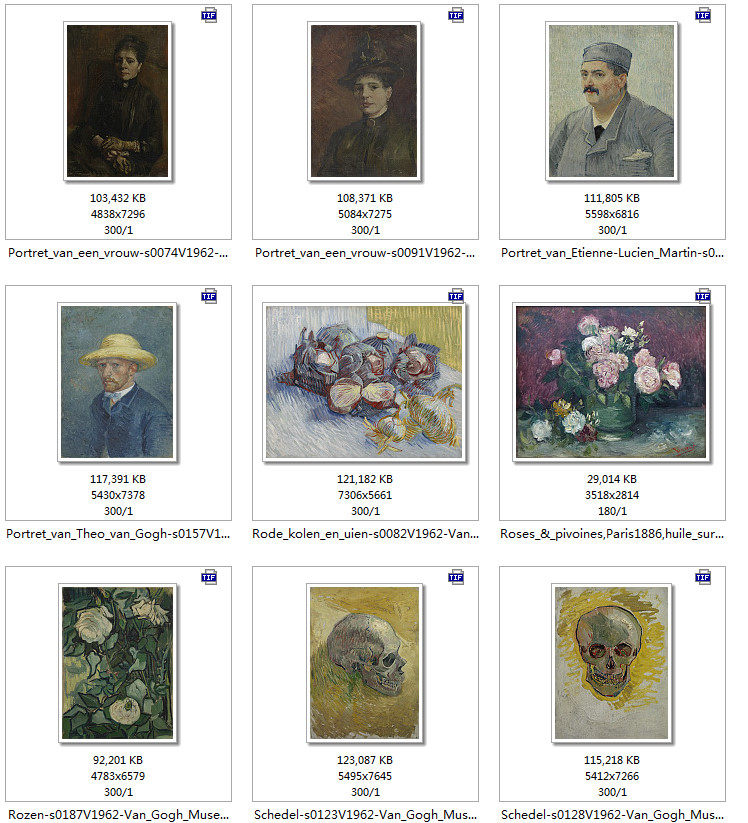Click TIF badge on Portret_van_een_vrouw-s0091V1962
Screen dimensions: 748x823
(x=456, y=15)
